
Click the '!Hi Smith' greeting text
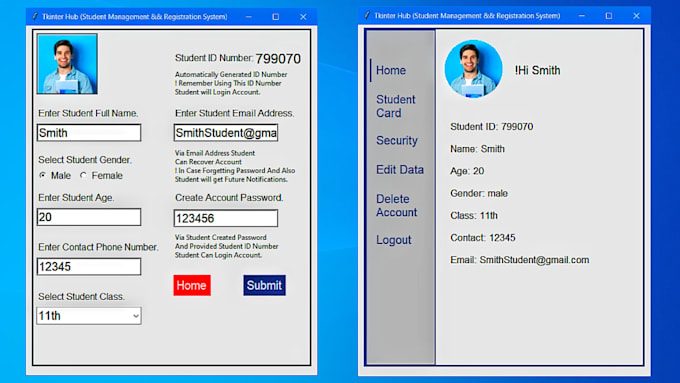click(x=537, y=70)
